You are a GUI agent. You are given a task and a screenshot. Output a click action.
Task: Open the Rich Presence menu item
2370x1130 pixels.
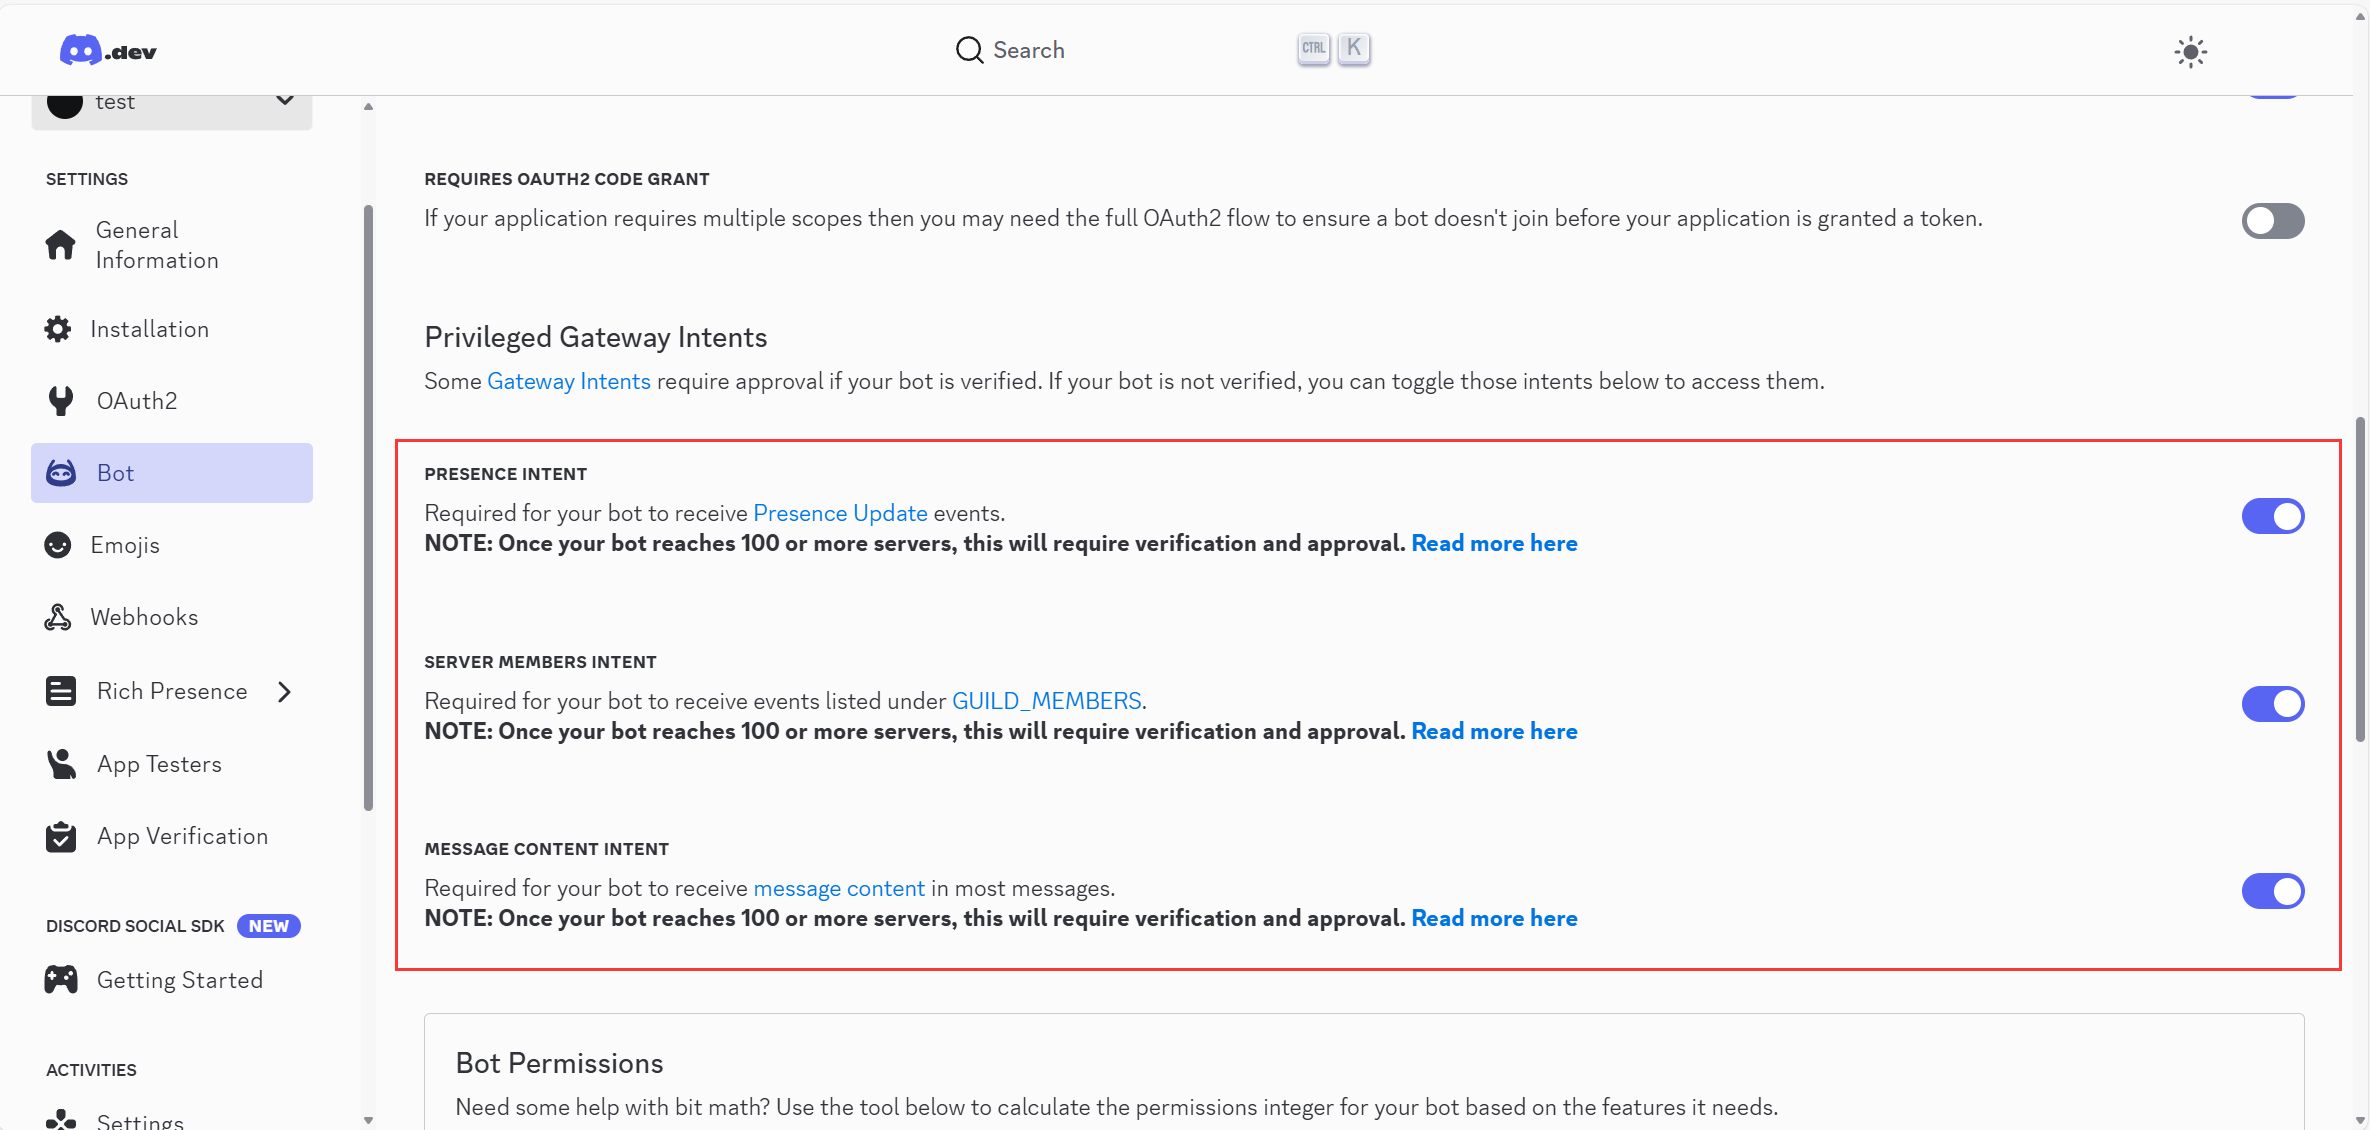(172, 691)
